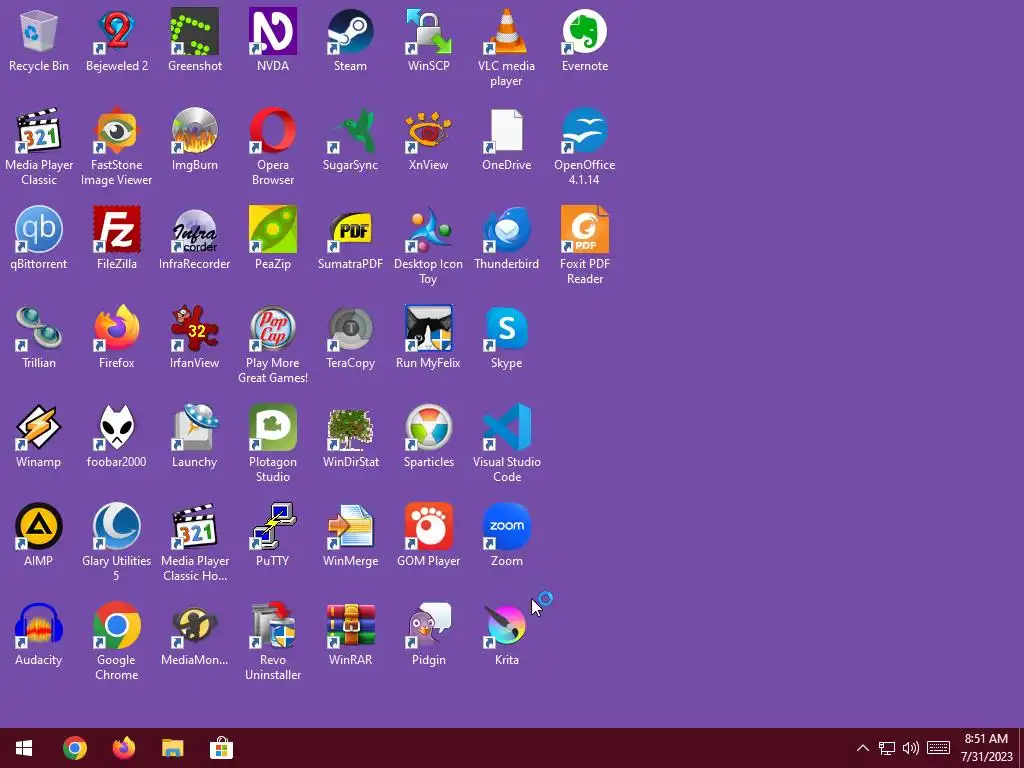
Task: Select the NVDA shortcut icon
Action: (272, 31)
